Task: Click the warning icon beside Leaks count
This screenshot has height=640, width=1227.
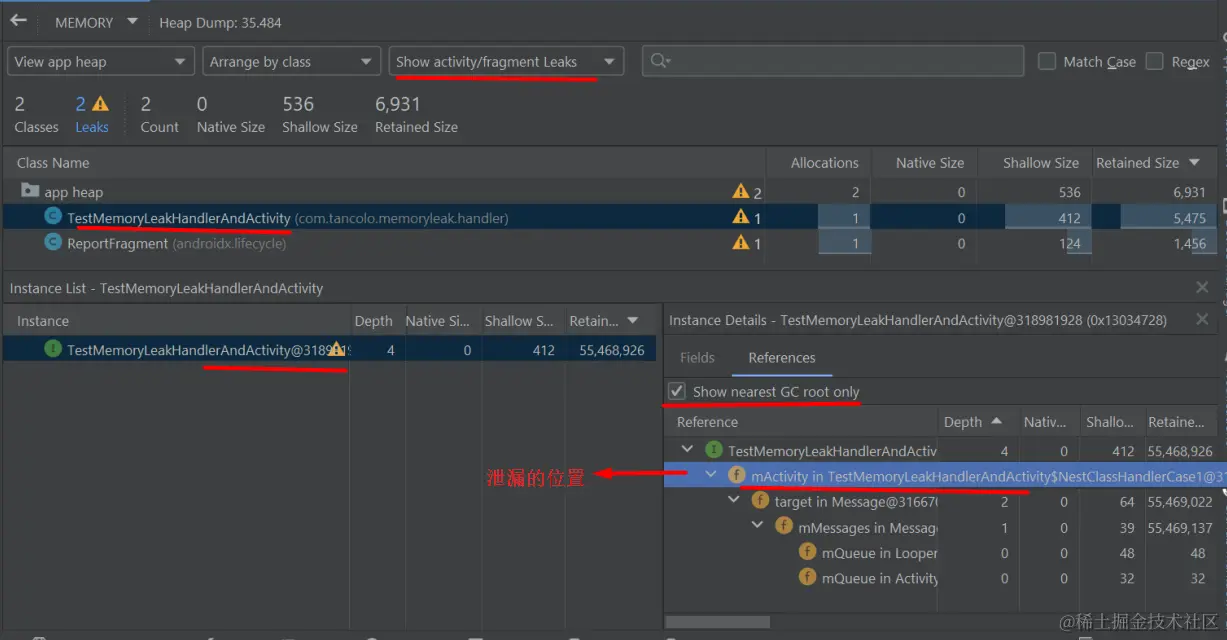Action: 100,104
